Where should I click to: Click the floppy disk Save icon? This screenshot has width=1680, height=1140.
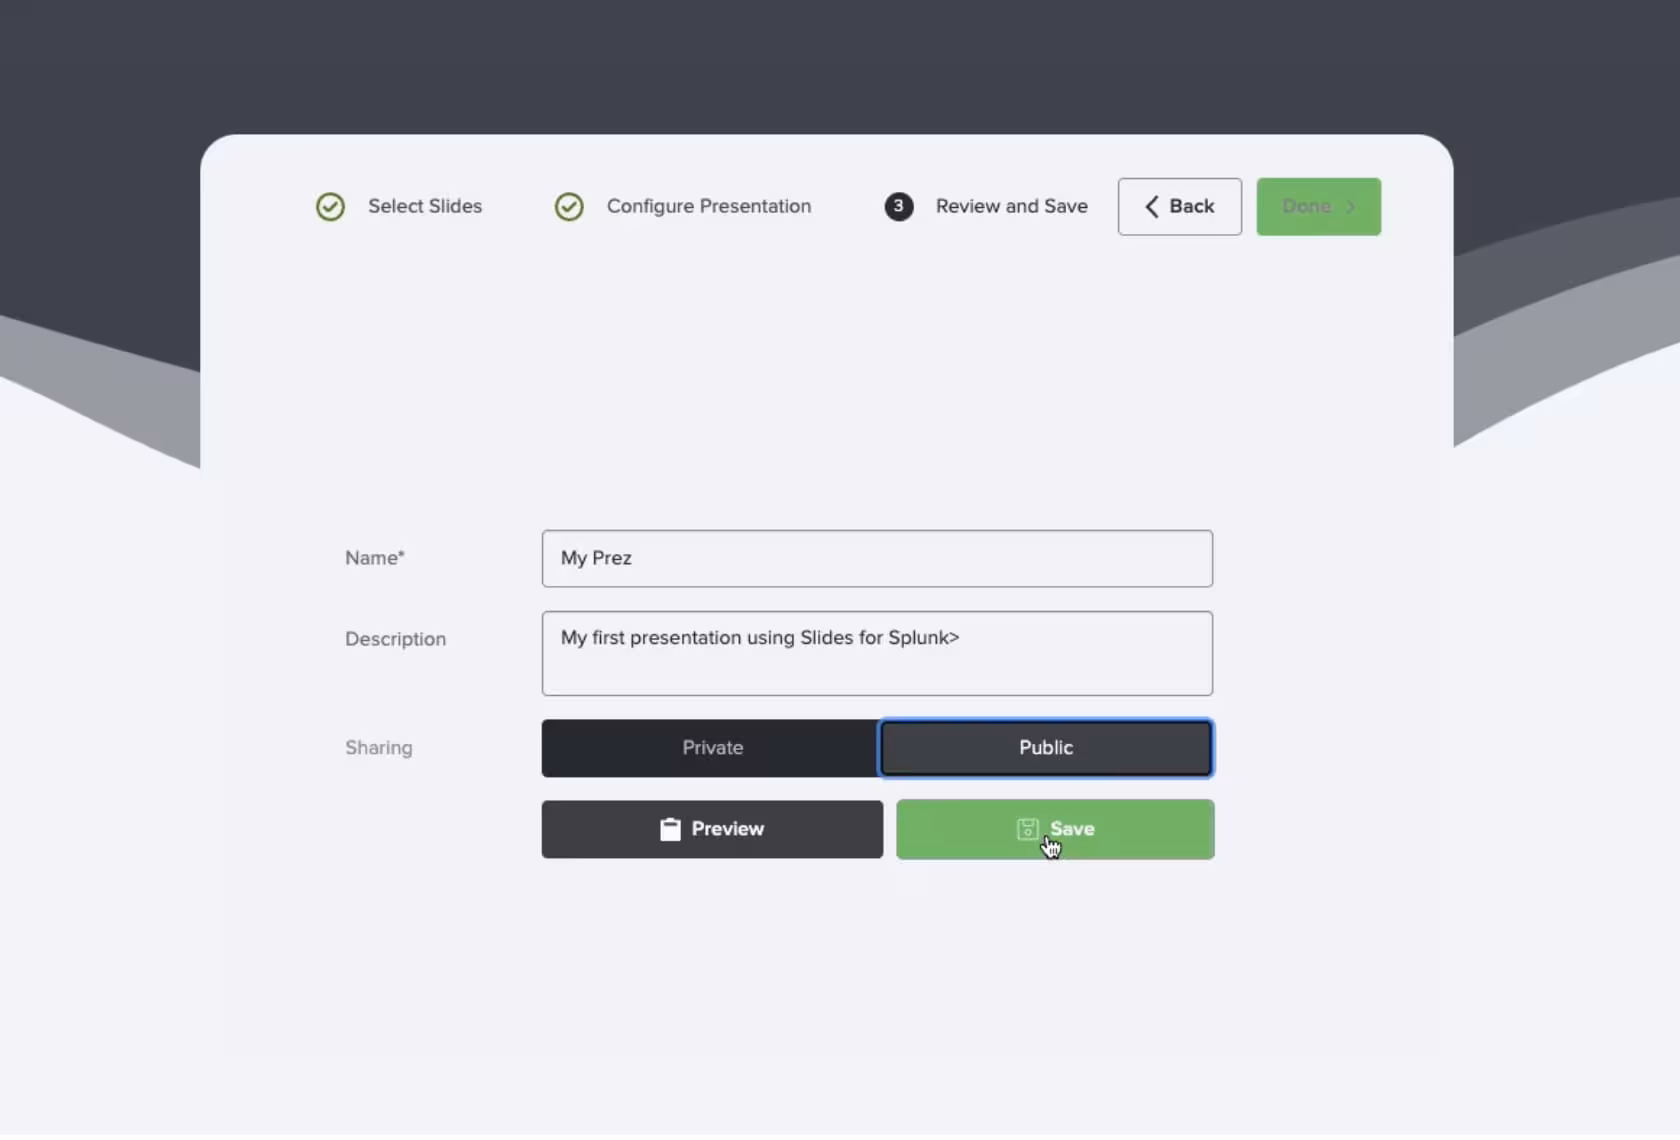[1027, 829]
